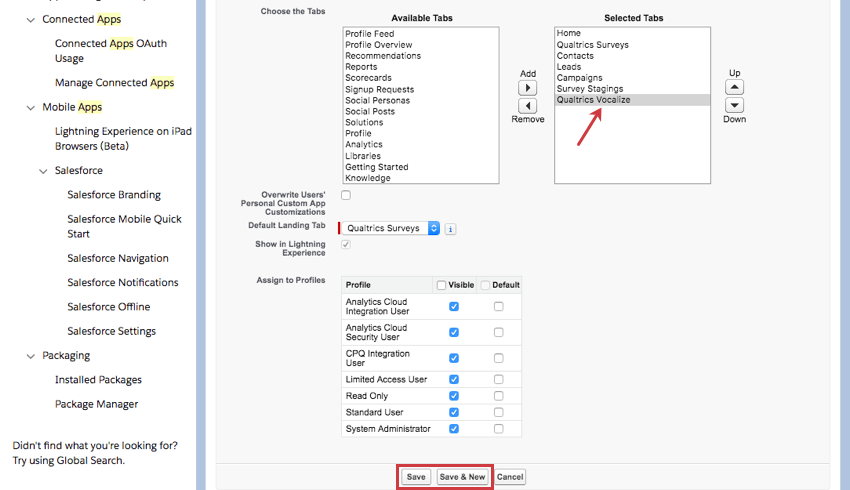This screenshot has width=850, height=490.
Task: Uncheck Visible for System Administrator profile
Action: point(454,429)
